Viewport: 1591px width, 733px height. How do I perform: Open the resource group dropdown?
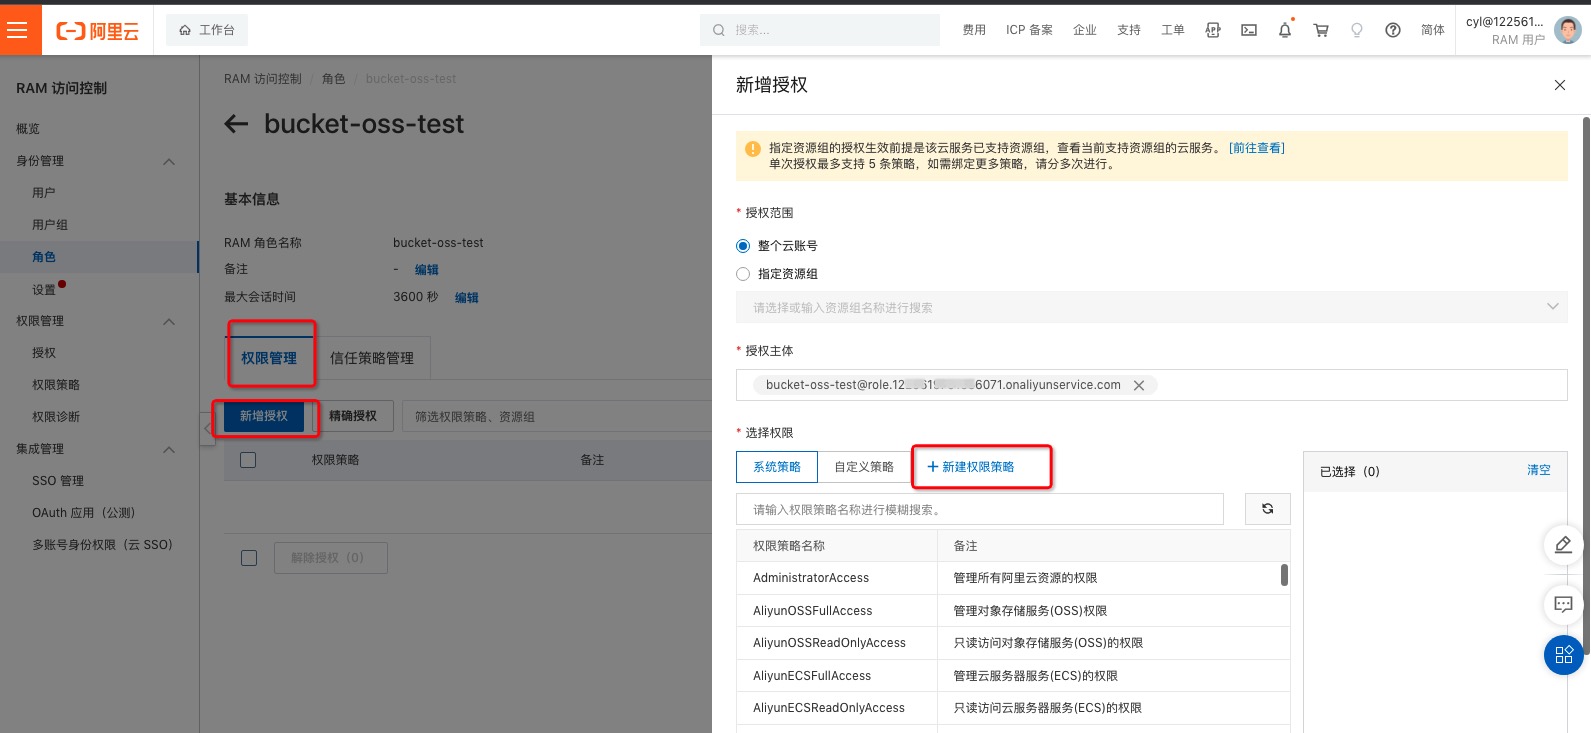(1152, 307)
